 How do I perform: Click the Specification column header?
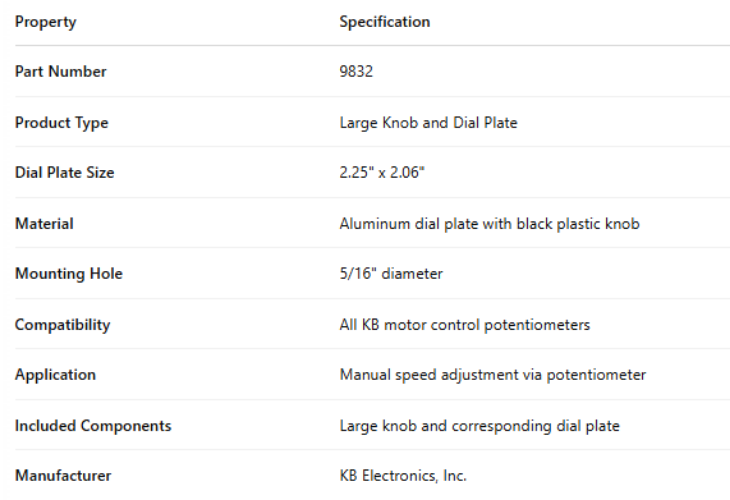385,22
